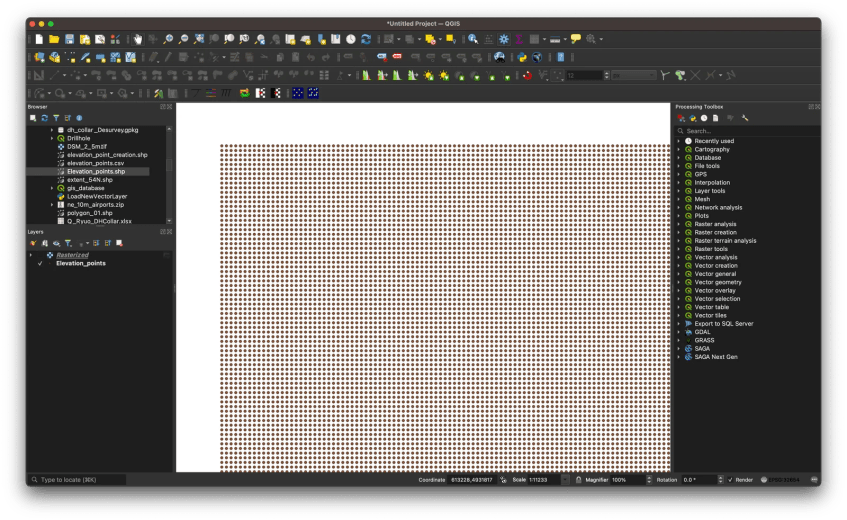The height and width of the screenshot is (520, 847).
Task: Open the px units dropdown in toolbar
Action: (x=634, y=76)
